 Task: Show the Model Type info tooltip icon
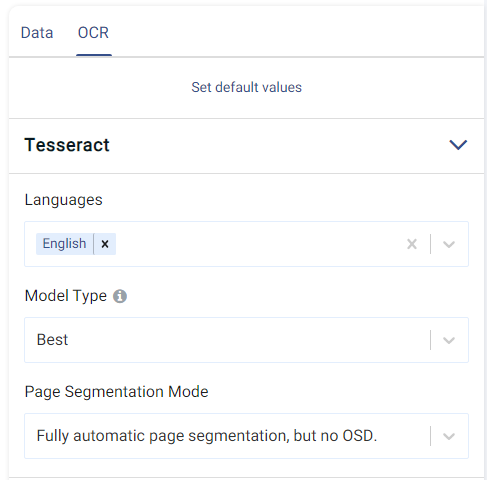point(120,296)
